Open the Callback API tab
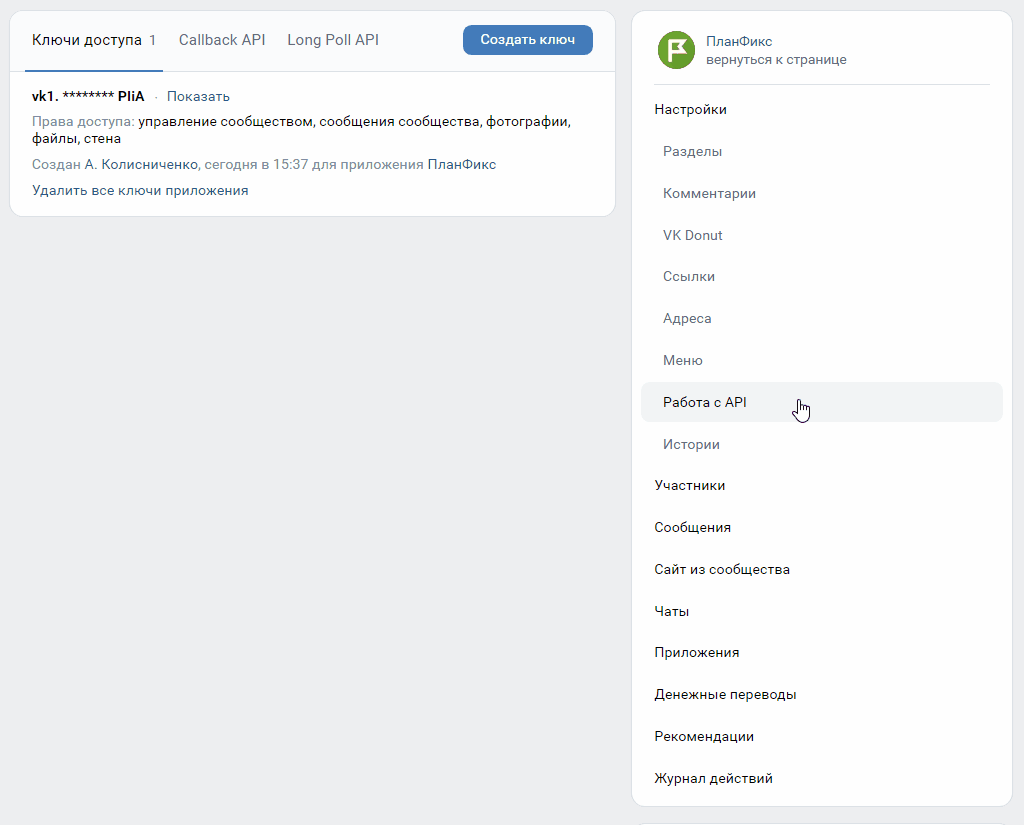 click(222, 40)
